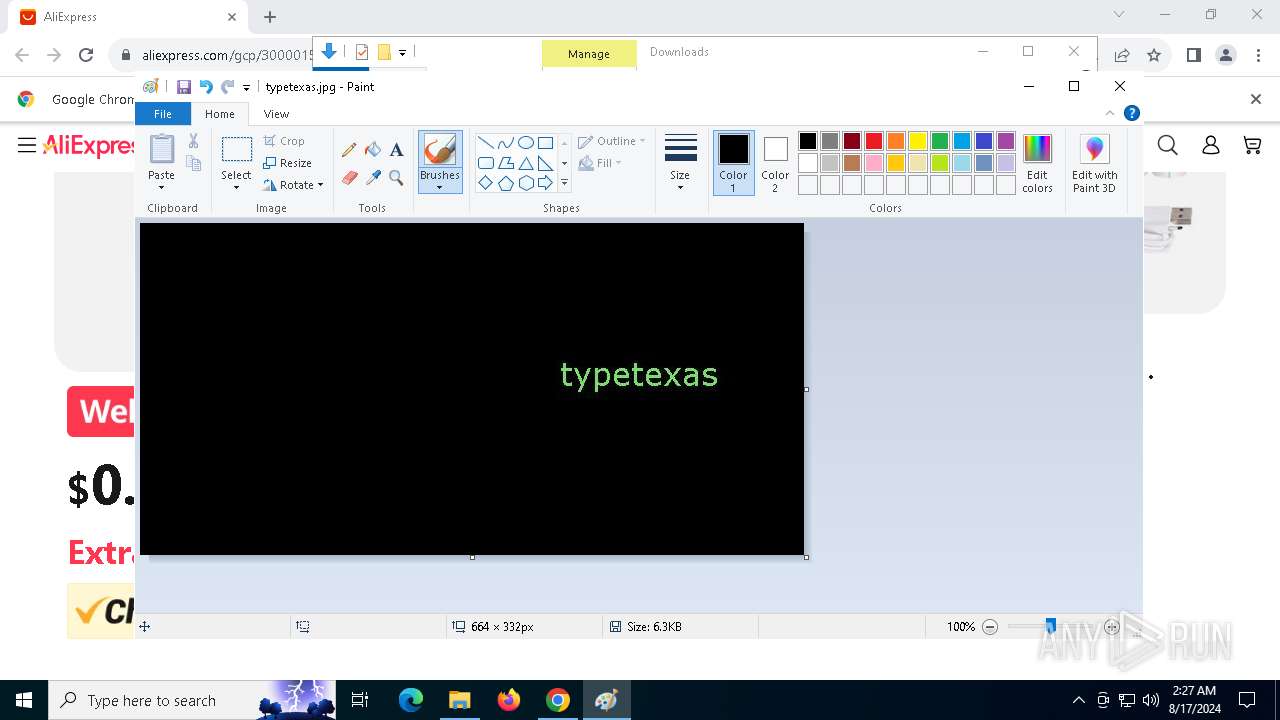Select the Magnifier tool

pyautogui.click(x=396, y=178)
